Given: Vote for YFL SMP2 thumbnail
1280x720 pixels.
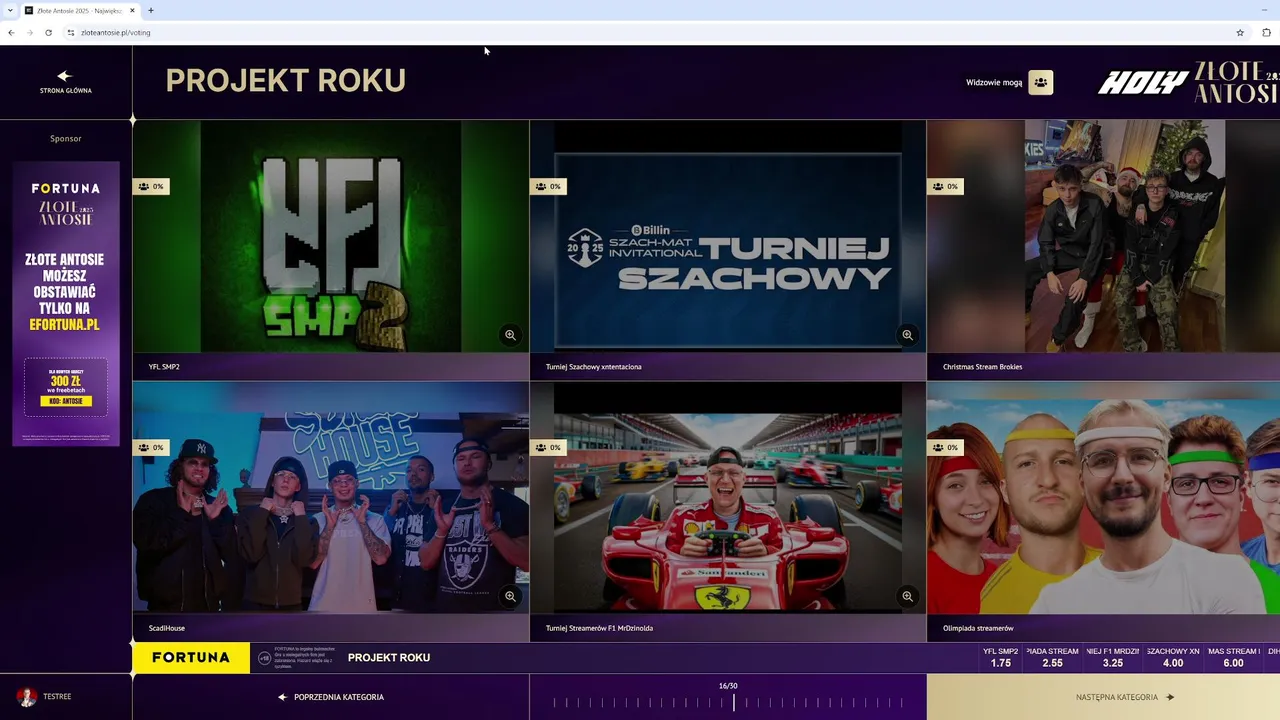Looking at the screenshot, I should pyautogui.click(x=331, y=236).
